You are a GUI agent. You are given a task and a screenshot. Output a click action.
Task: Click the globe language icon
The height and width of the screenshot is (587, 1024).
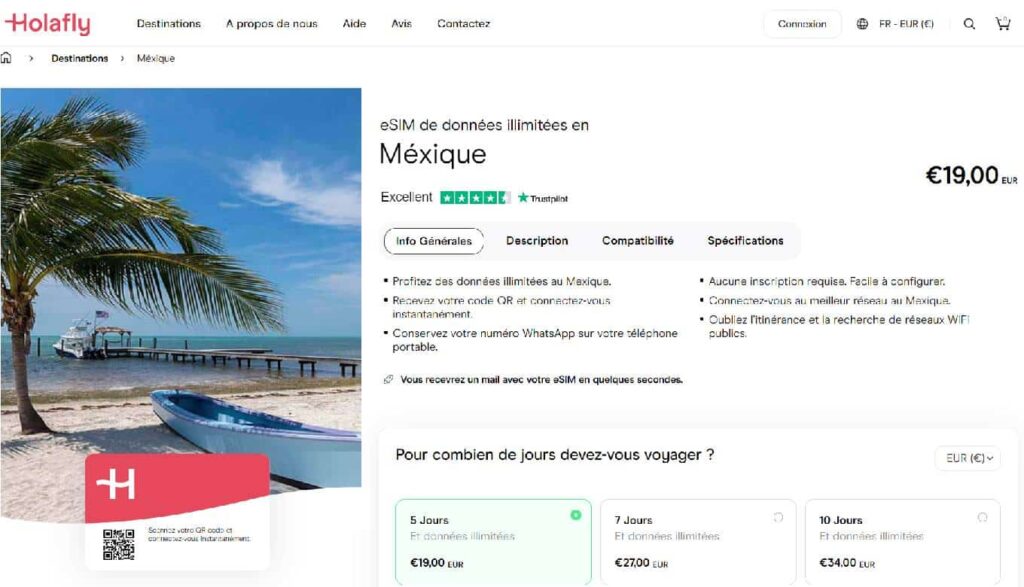pyautogui.click(x=862, y=23)
